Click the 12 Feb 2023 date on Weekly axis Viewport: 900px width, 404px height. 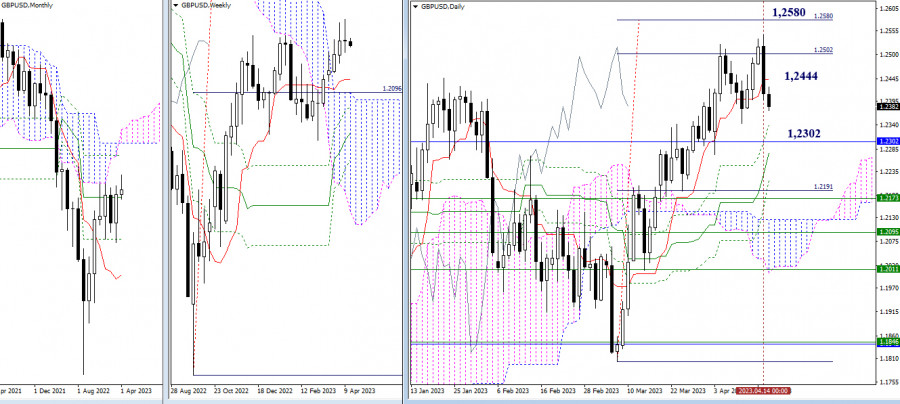(x=319, y=391)
